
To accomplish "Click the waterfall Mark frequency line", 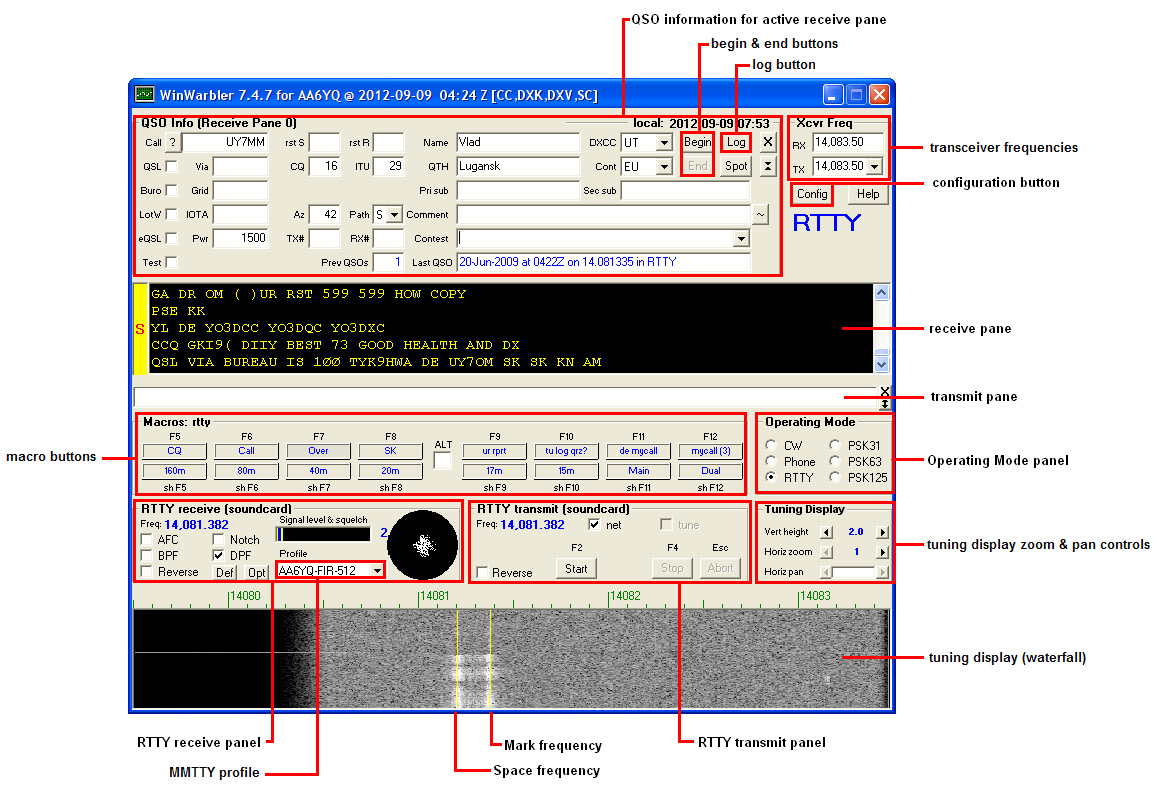I will point(490,658).
